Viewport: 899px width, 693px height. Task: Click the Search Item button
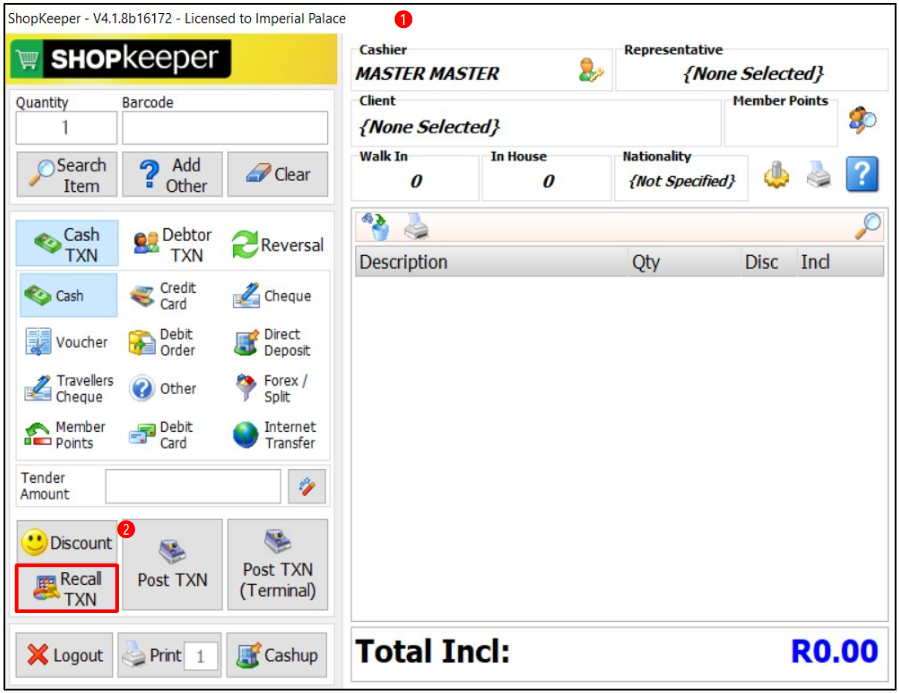[67, 174]
